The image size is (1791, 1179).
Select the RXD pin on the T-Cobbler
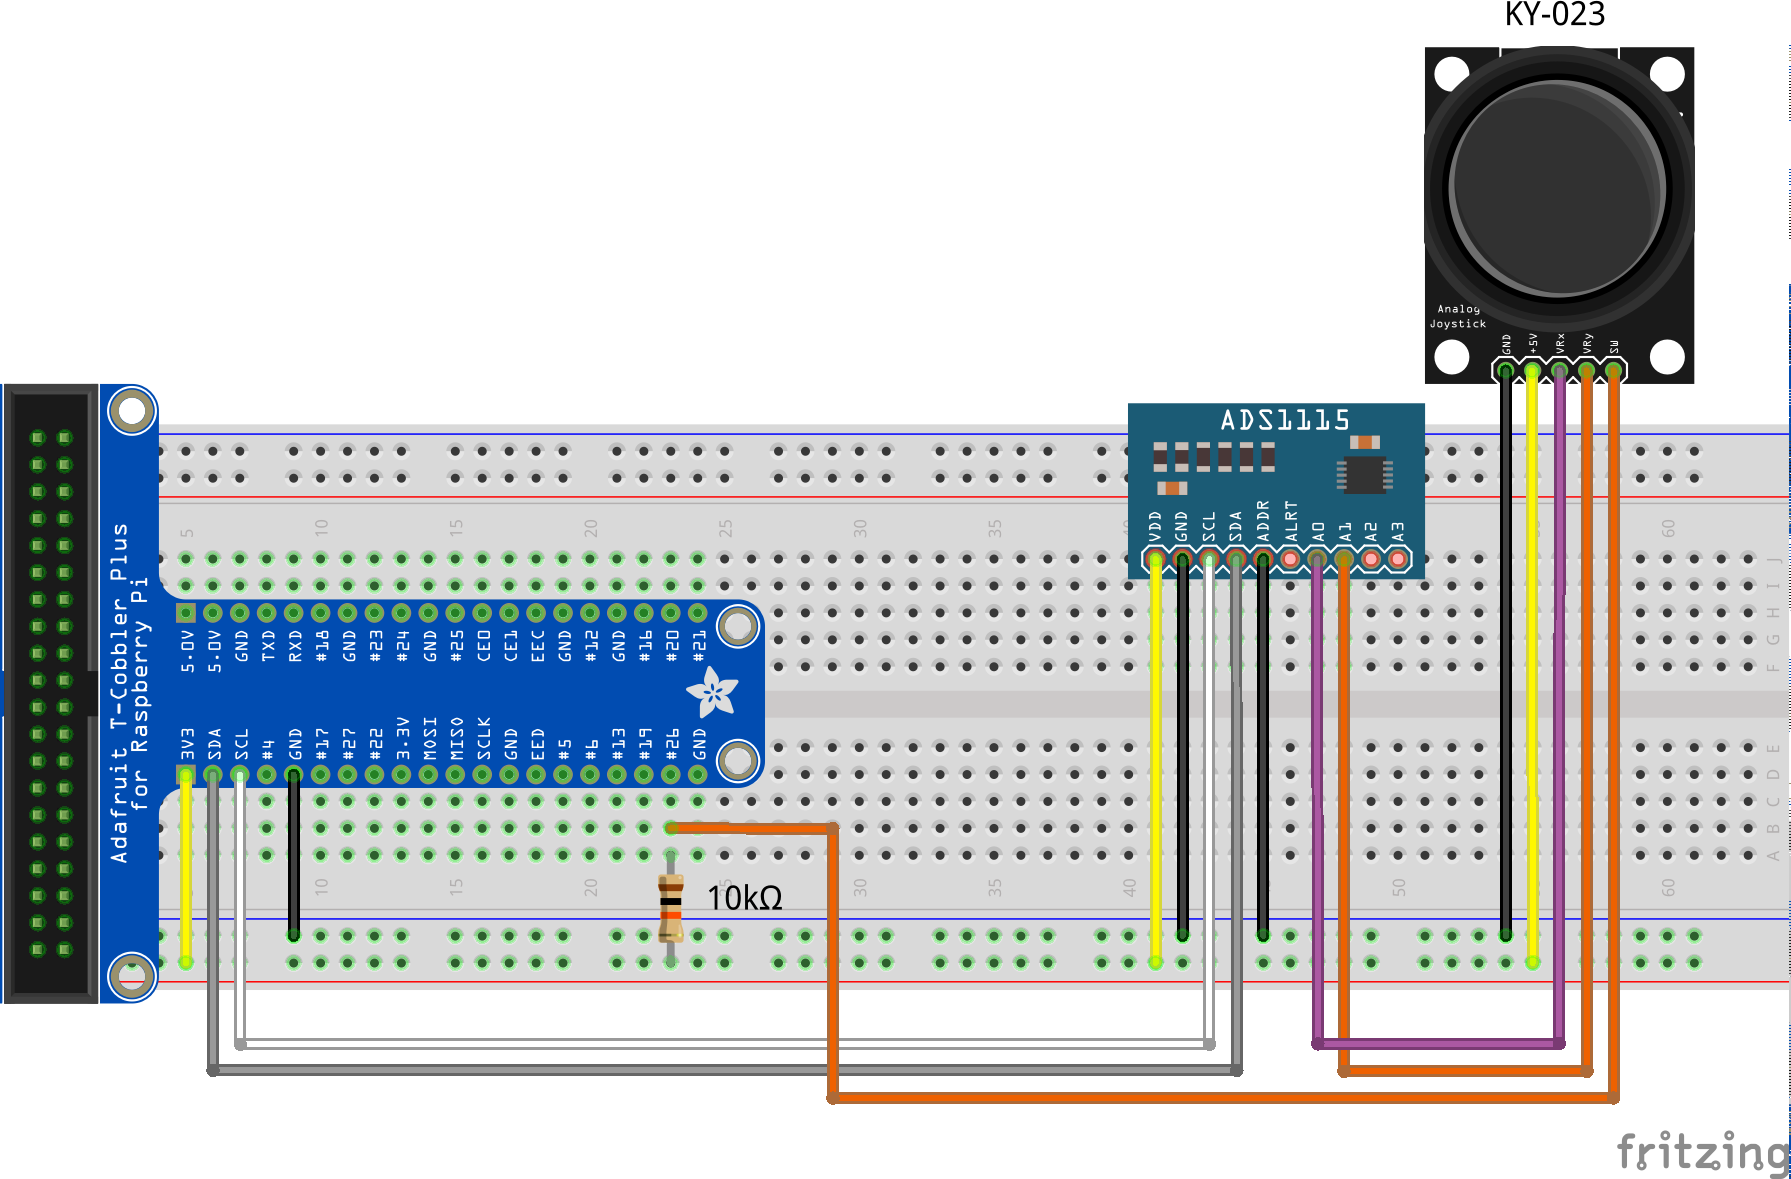point(294,612)
